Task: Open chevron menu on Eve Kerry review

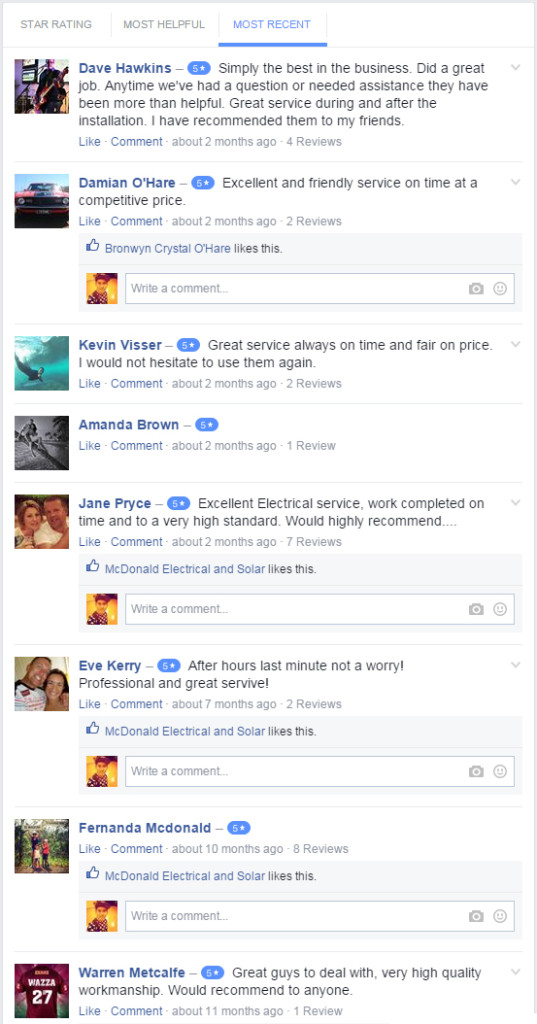Action: point(515,665)
